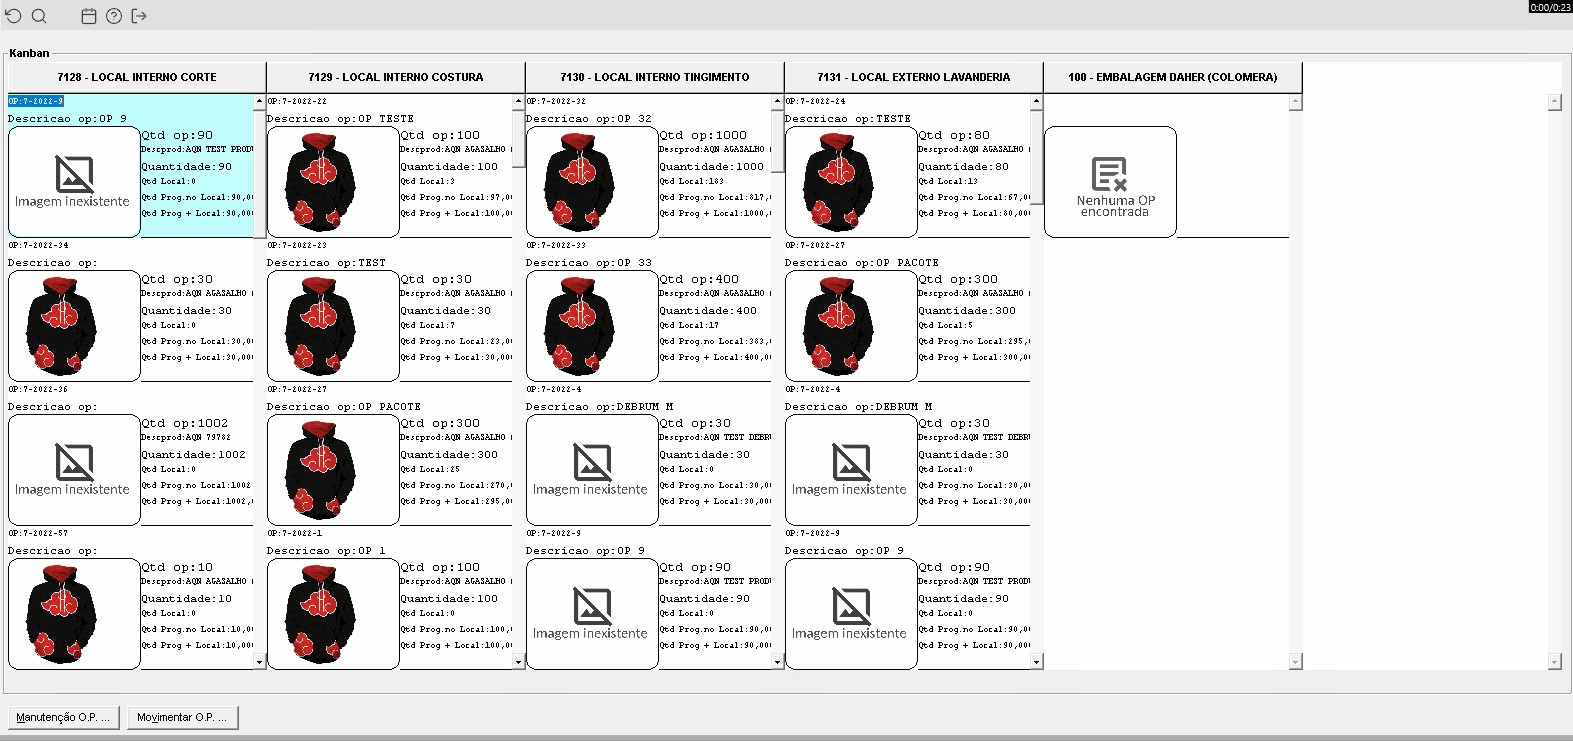
Task: Click the scrollbar thumb of column 7130
Action: click(x=778, y=140)
